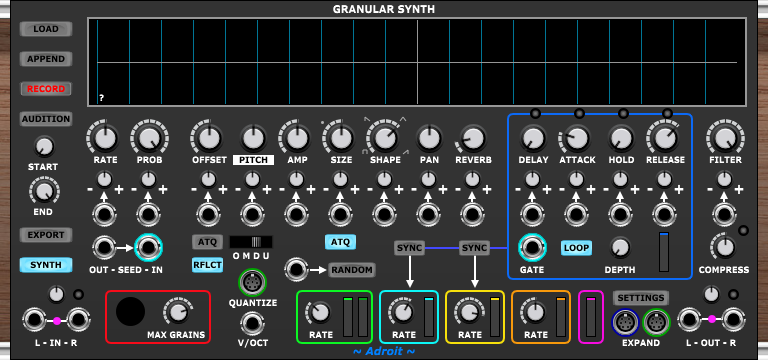
Task: Click the SEED OUT jack
Action: [x=104, y=248]
